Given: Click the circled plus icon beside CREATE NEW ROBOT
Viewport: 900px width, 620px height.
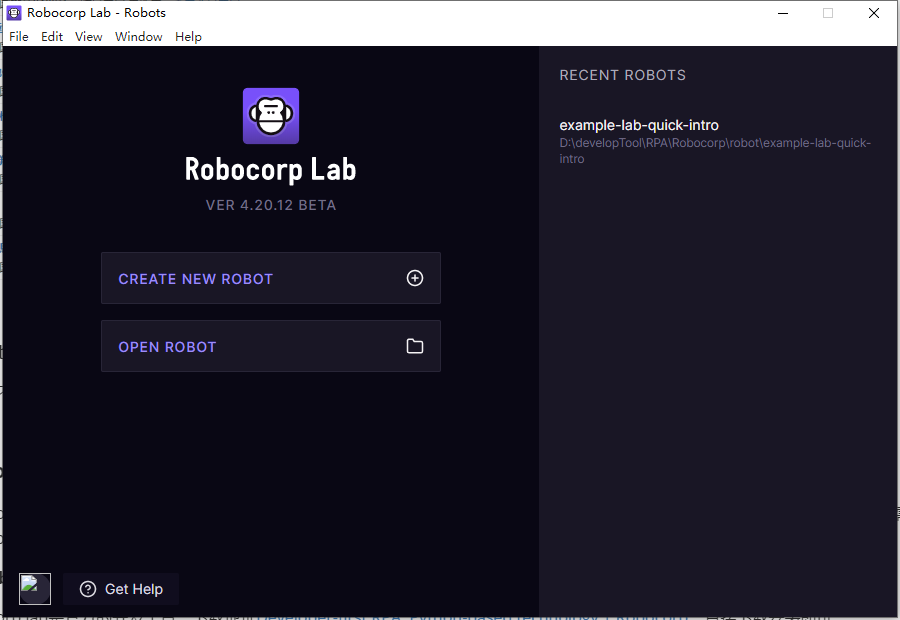Looking at the screenshot, I should click(x=415, y=278).
